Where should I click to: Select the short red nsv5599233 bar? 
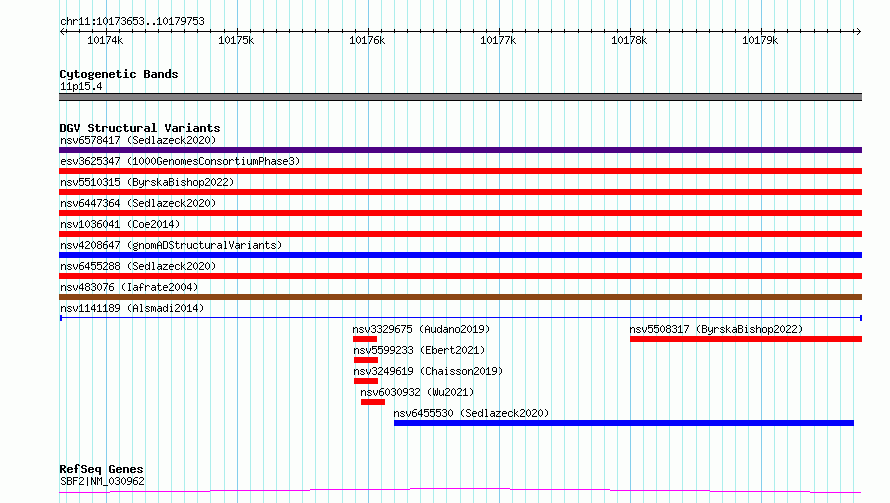(x=366, y=360)
